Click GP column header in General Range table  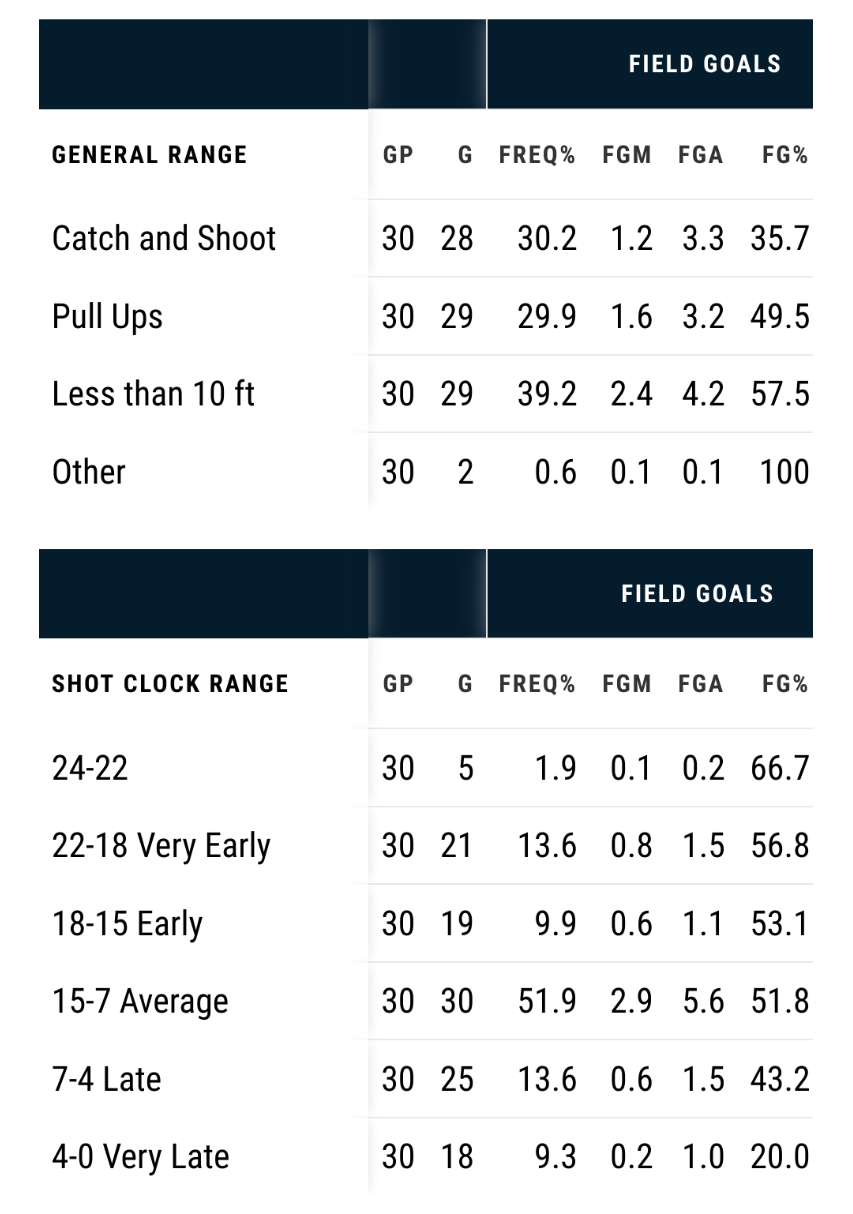(x=398, y=155)
